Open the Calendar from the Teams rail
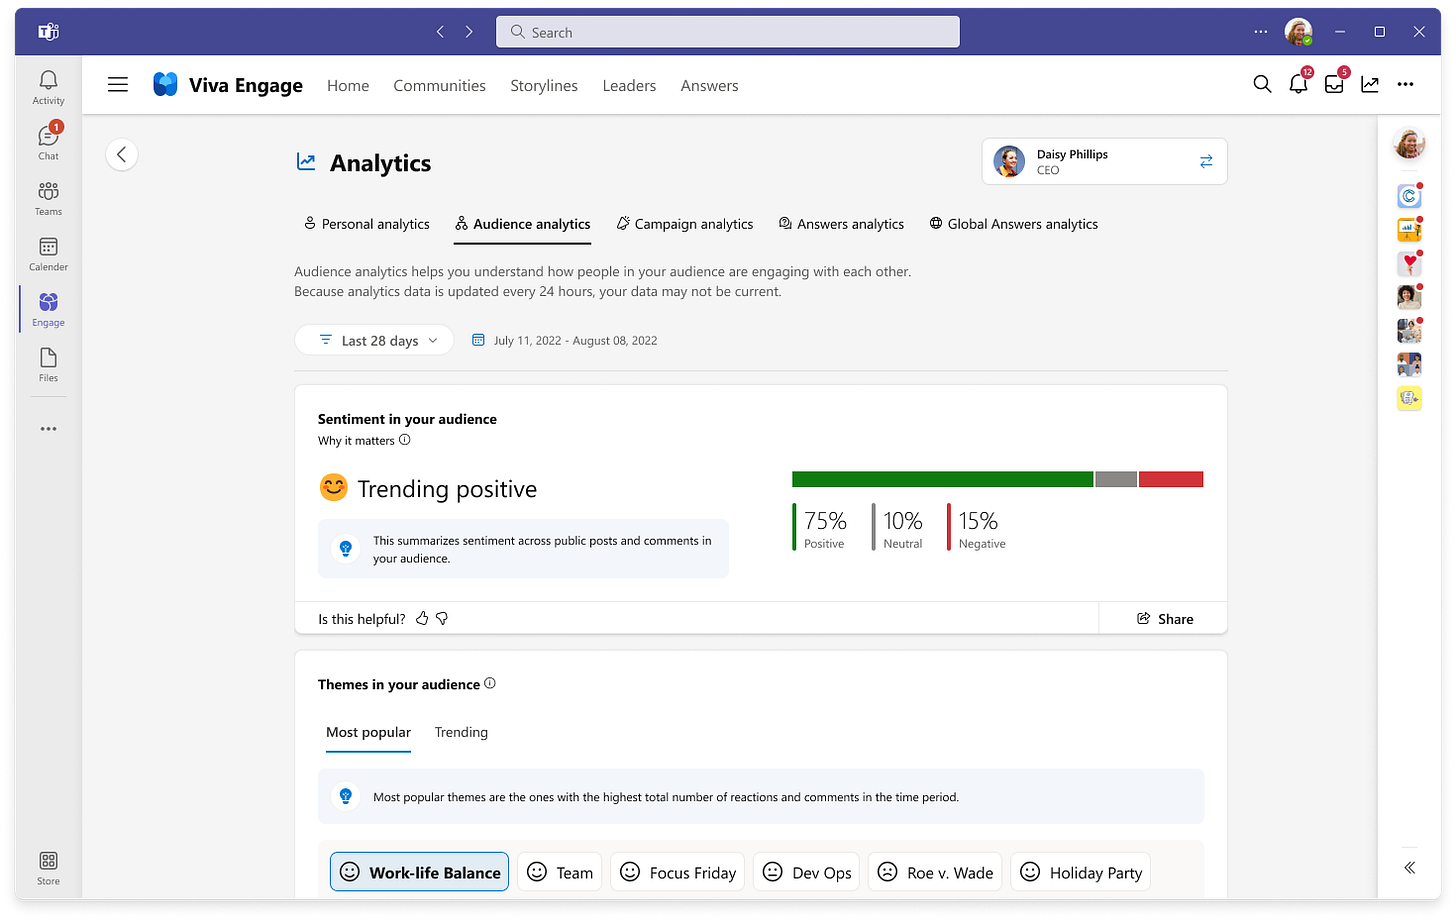Image resolution: width=1456 pixels, height=920 pixels. pos(47,252)
